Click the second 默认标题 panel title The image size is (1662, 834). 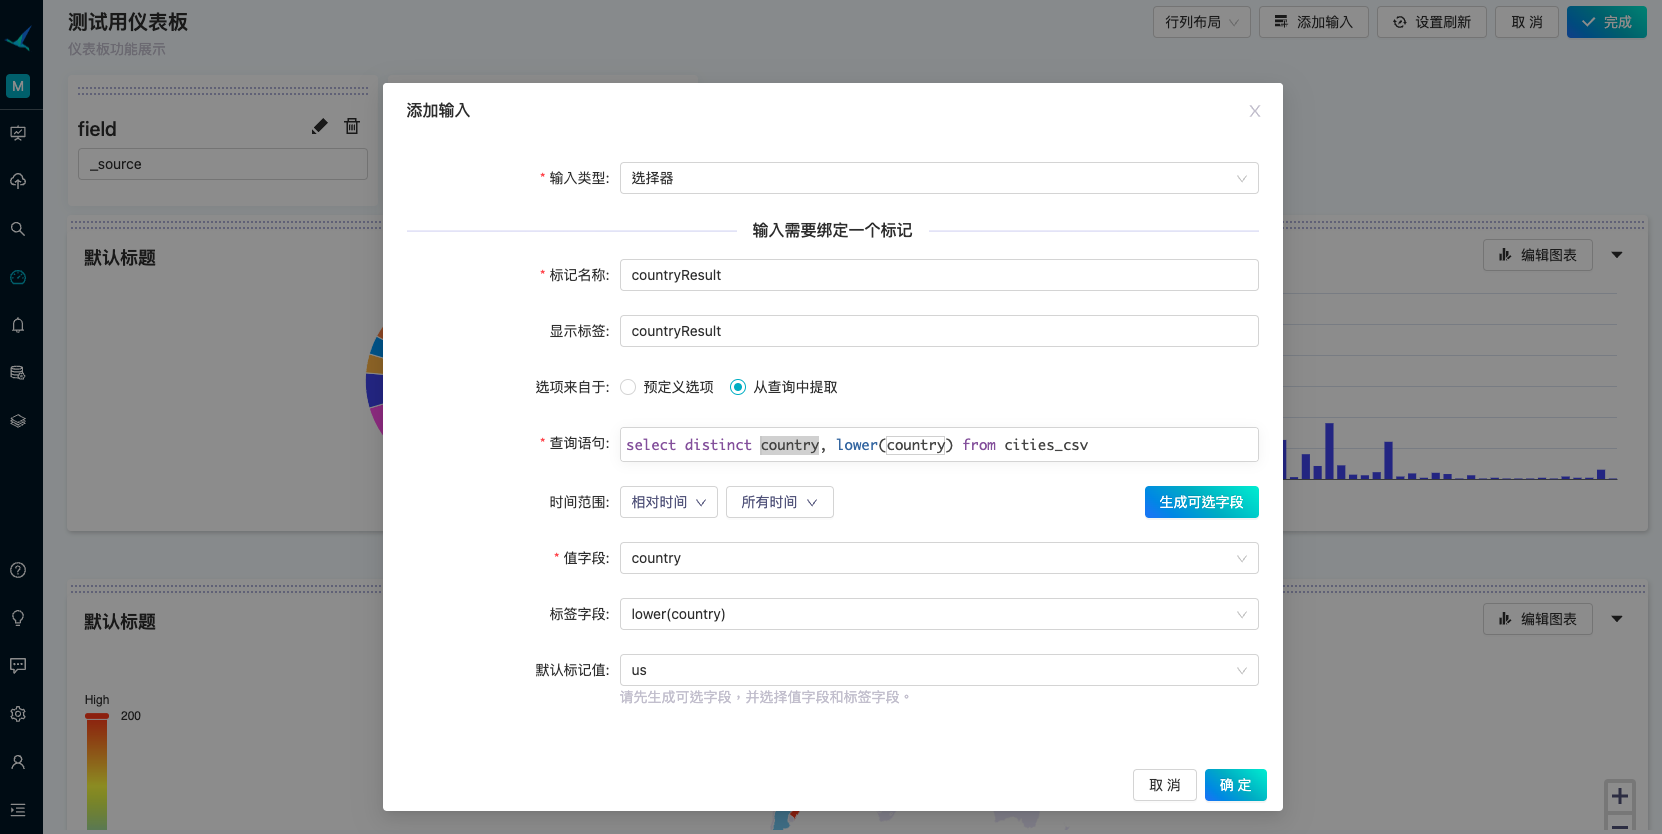coord(120,622)
